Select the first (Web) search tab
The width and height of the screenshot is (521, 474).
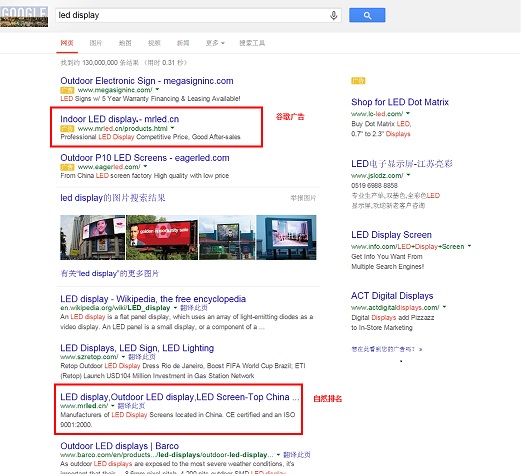click(67, 43)
